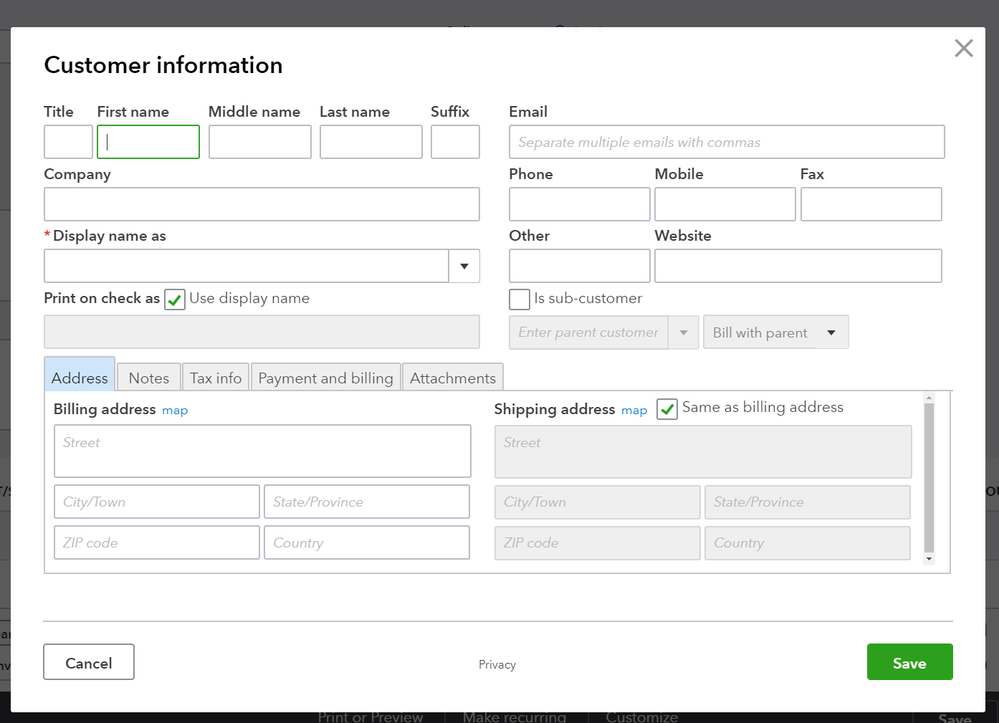The width and height of the screenshot is (999, 723).
Task: Enable the Is sub-customer checkbox
Action: pyautogui.click(x=519, y=299)
